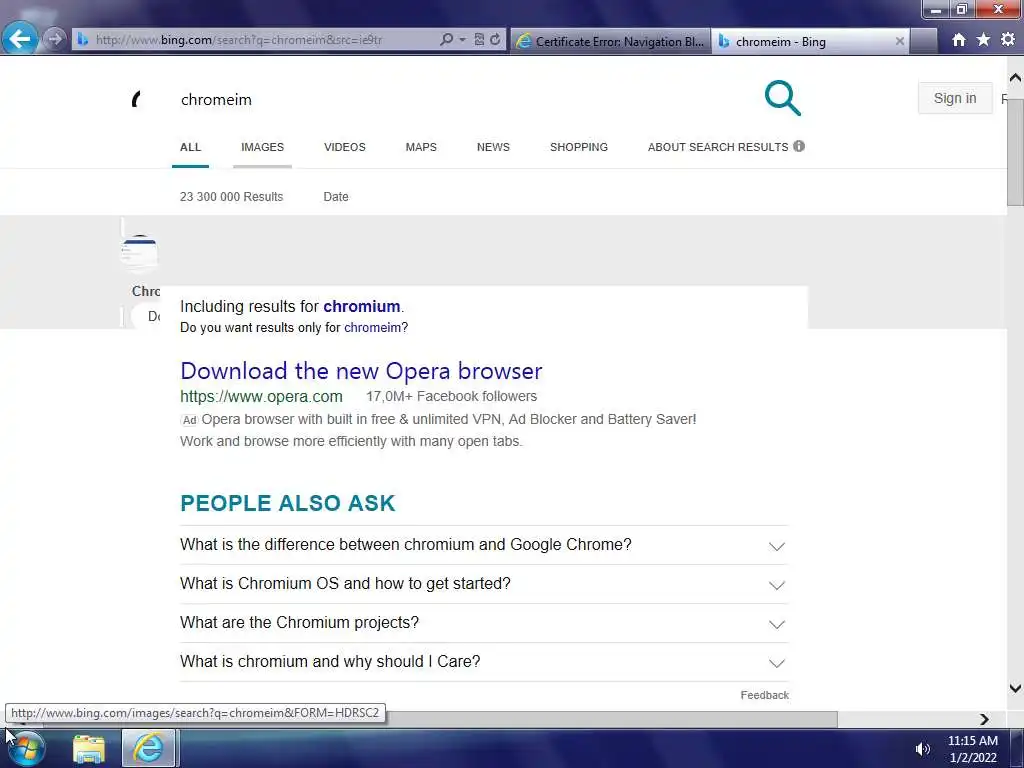Toggle Compatibility View icon in address bar

tap(479, 40)
